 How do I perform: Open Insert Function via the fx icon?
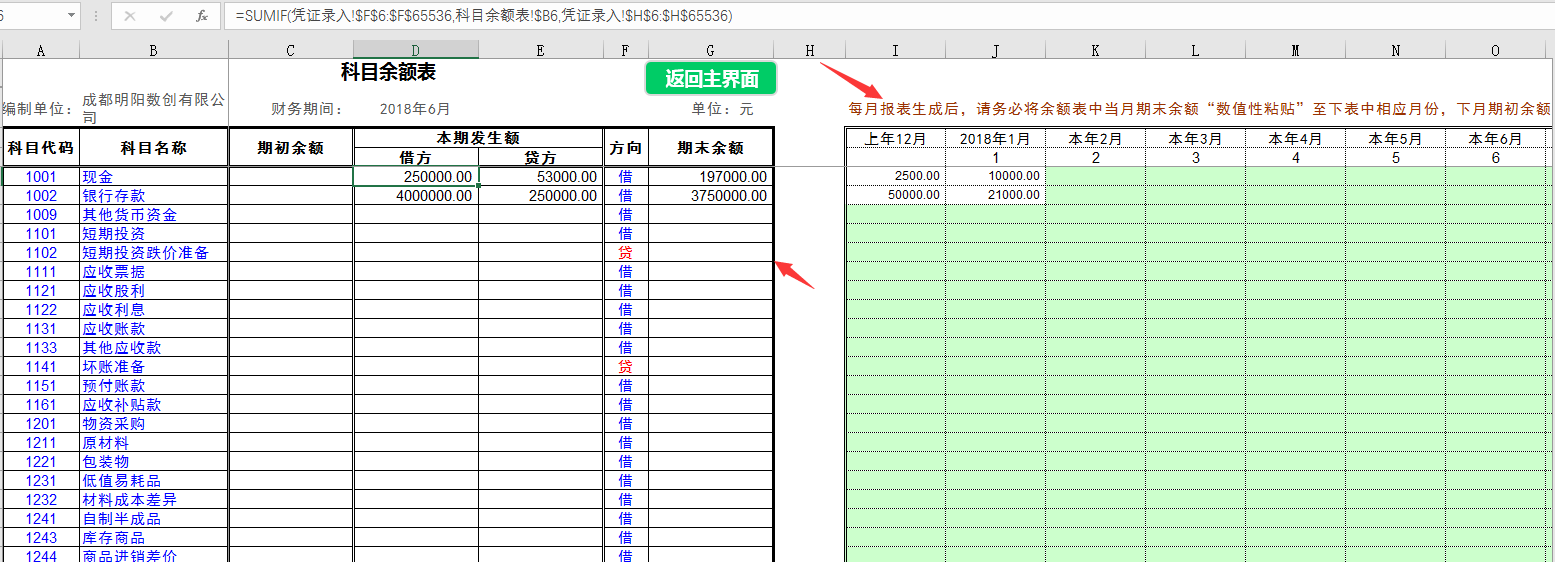coord(201,16)
